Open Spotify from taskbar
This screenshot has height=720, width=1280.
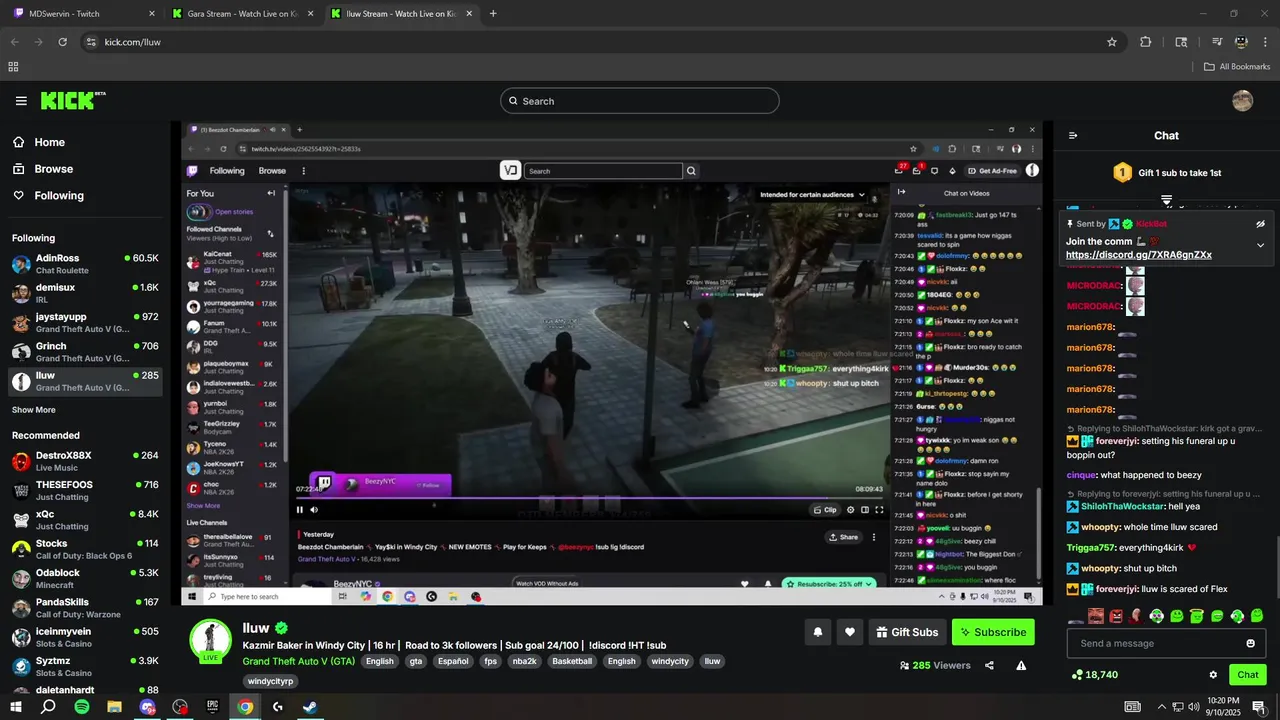pos(82,707)
